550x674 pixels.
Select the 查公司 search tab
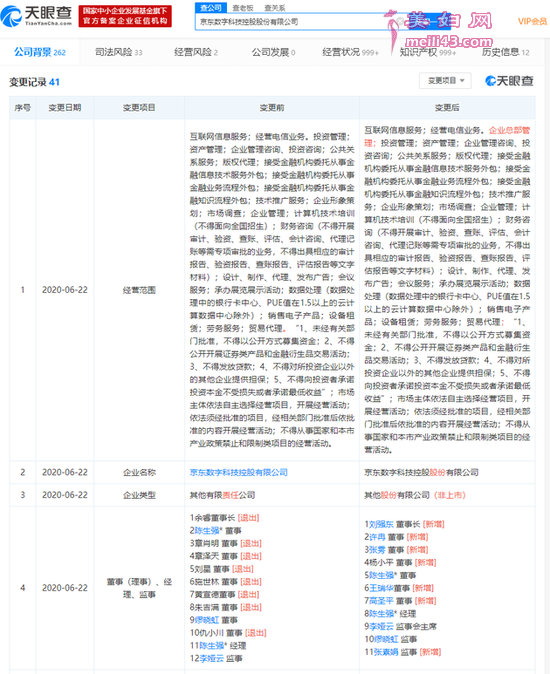(x=211, y=8)
